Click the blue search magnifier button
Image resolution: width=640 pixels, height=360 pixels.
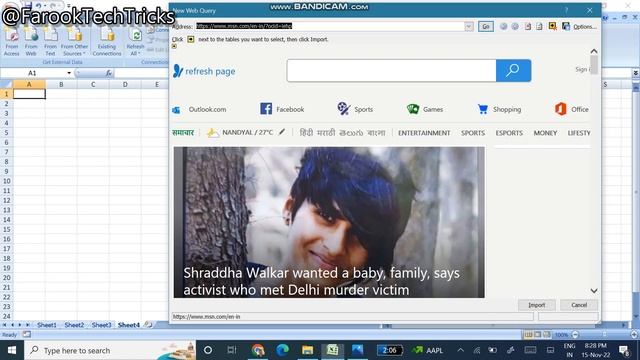(513, 71)
